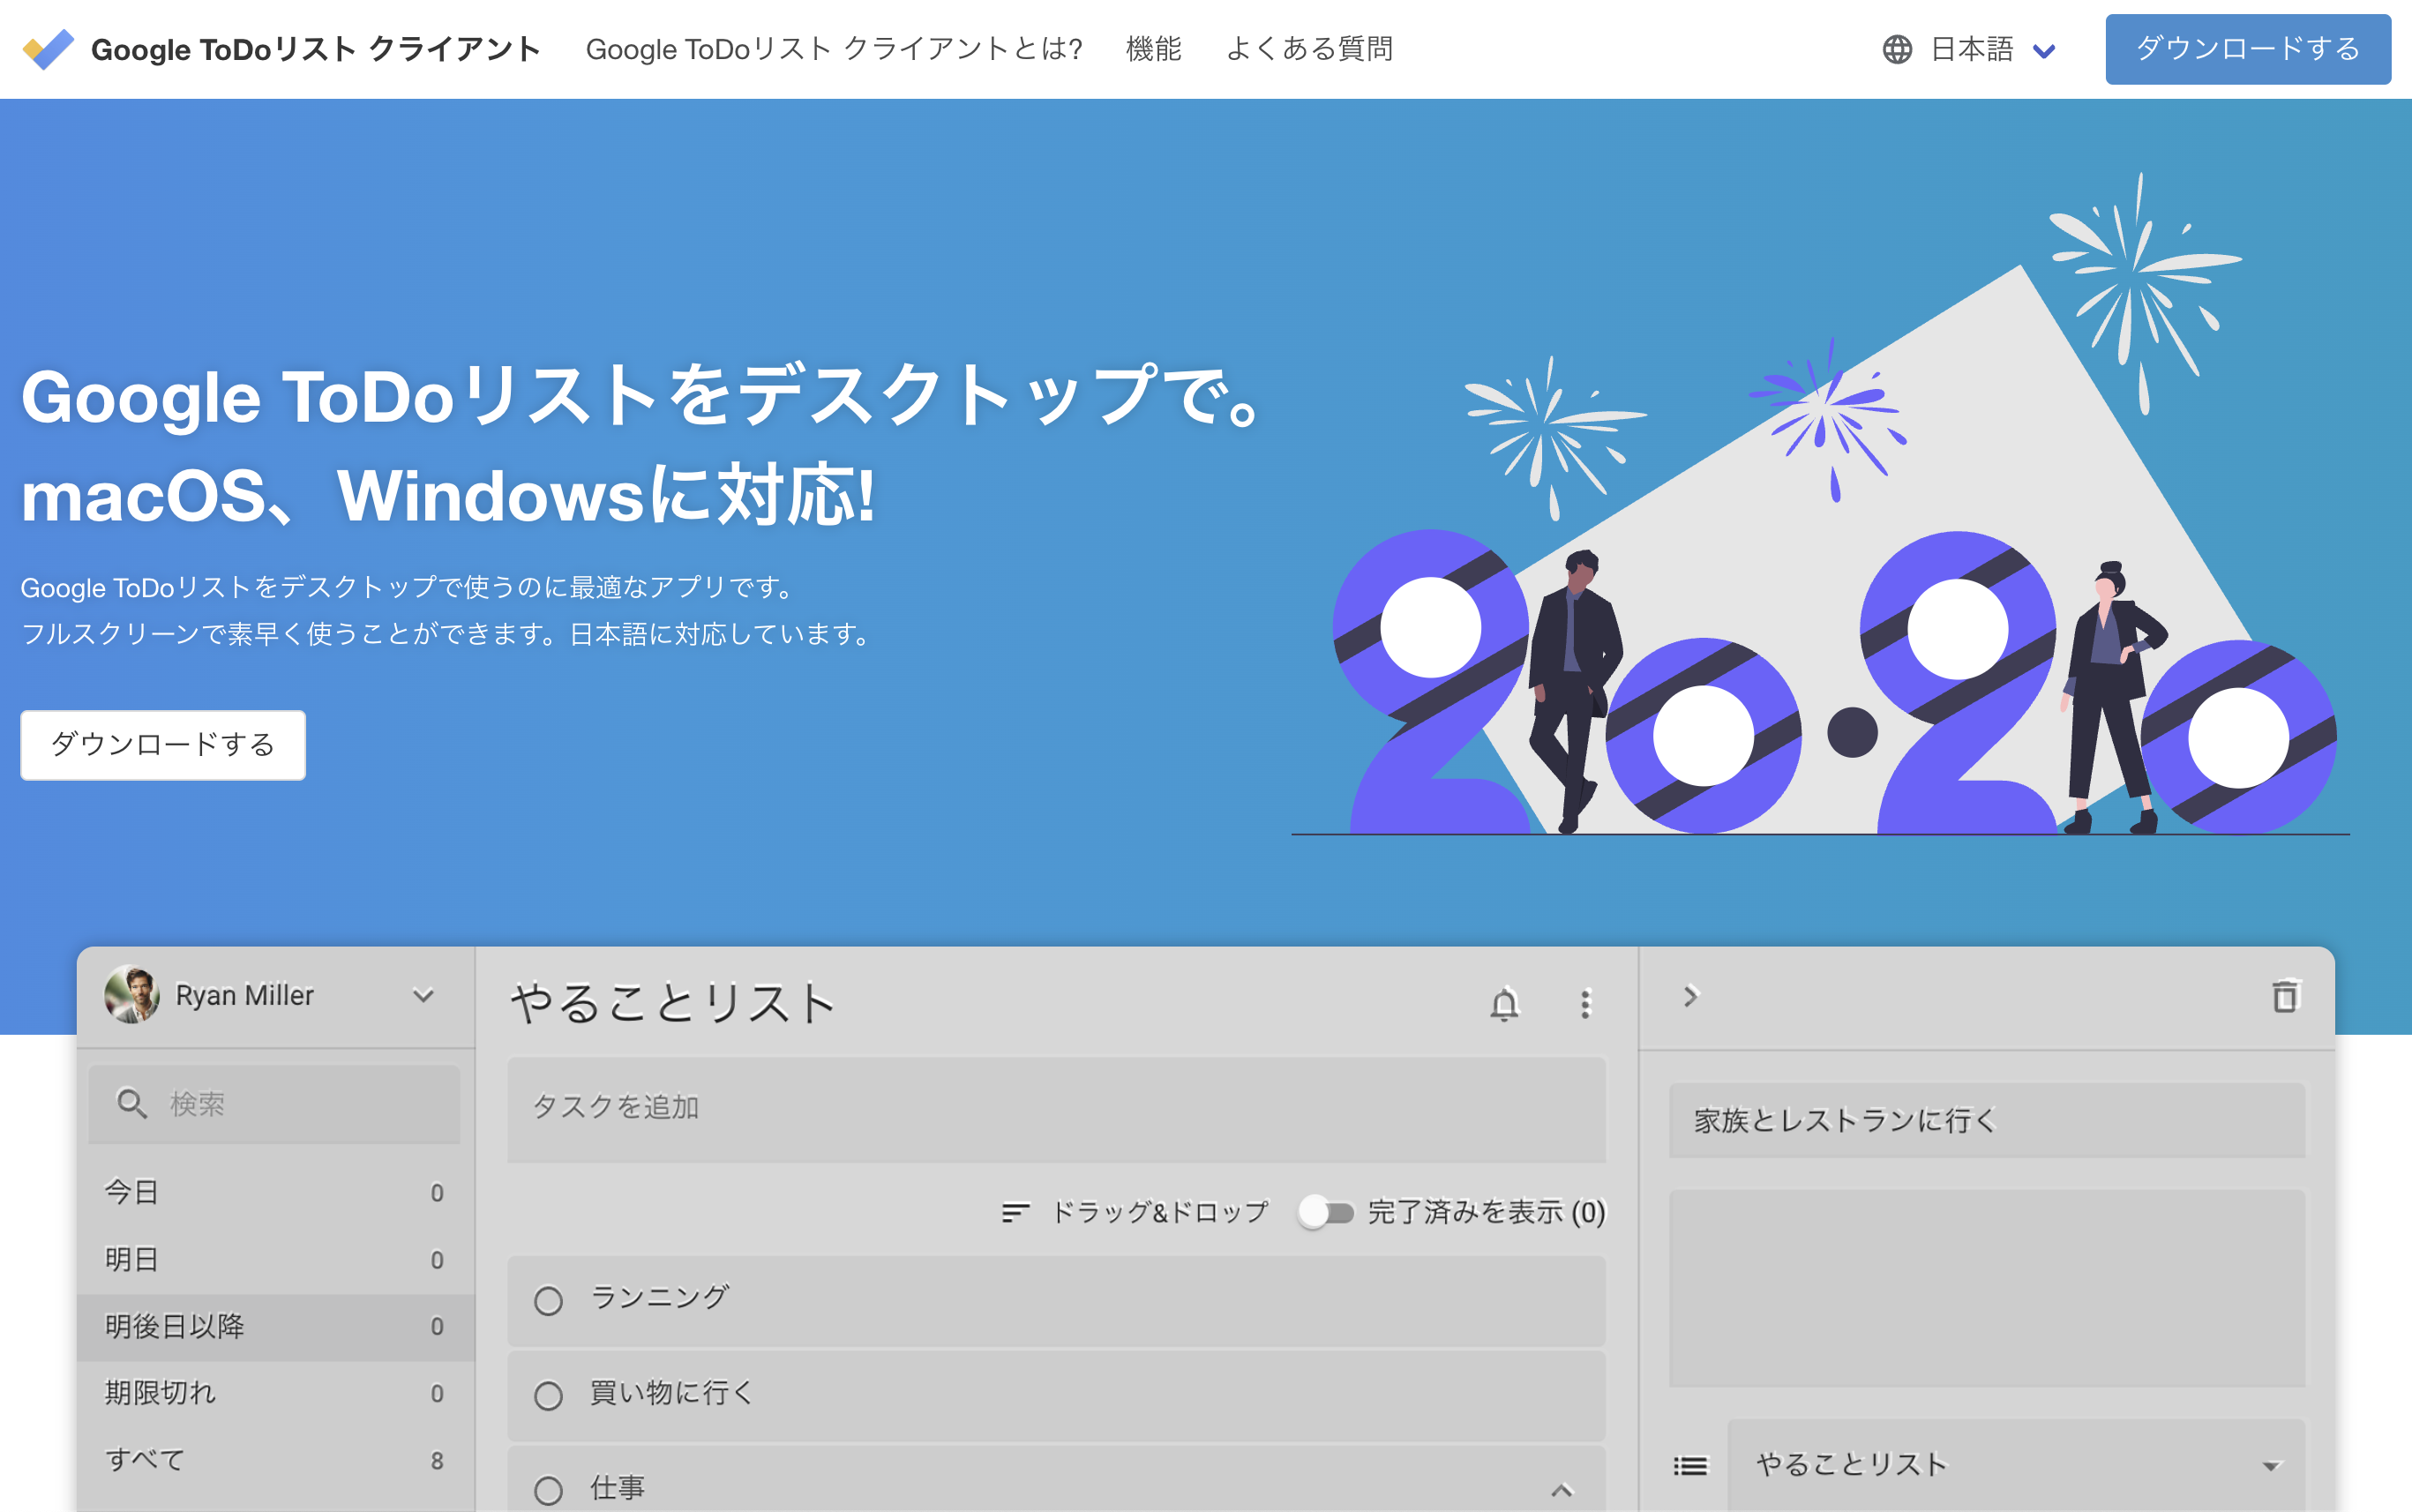Collapse detail panel with right chevron

1691,996
